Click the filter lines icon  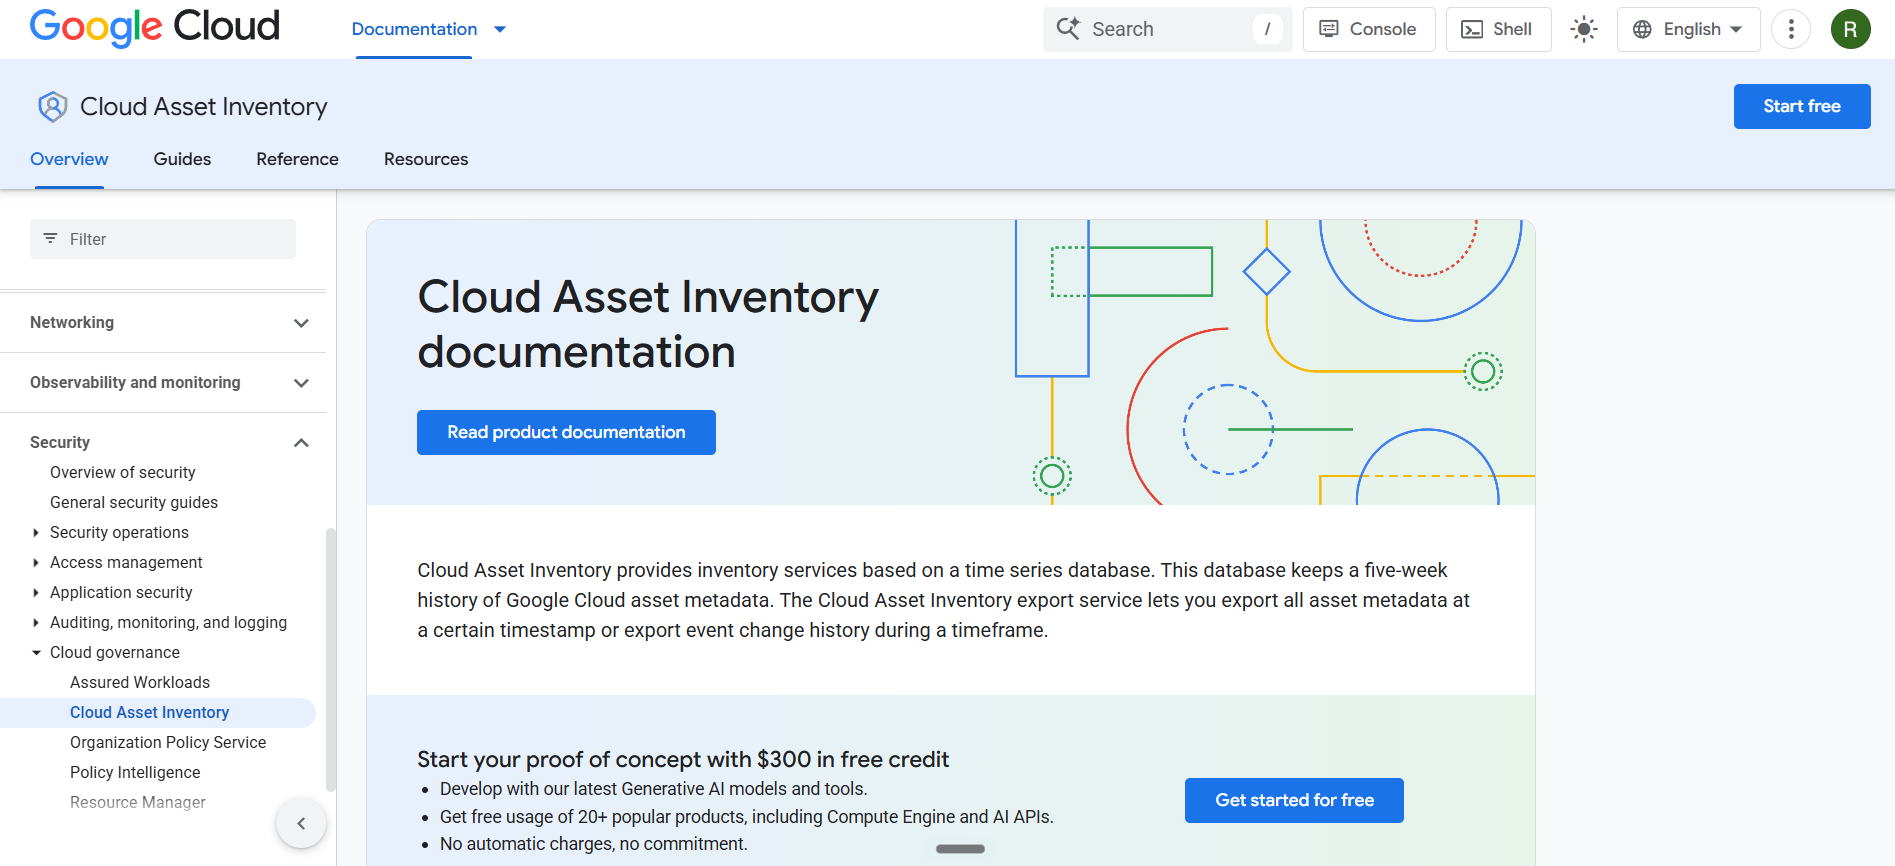click(50, 238)
